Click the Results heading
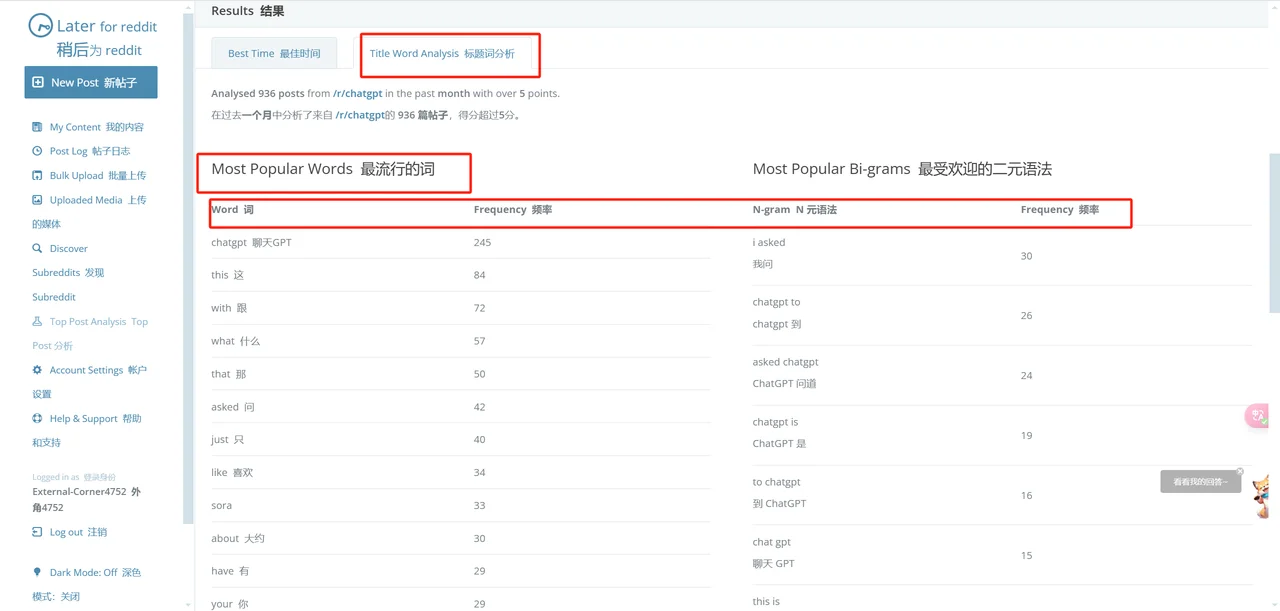This screenshot has height=611, width=1280. tap(248, 11)
